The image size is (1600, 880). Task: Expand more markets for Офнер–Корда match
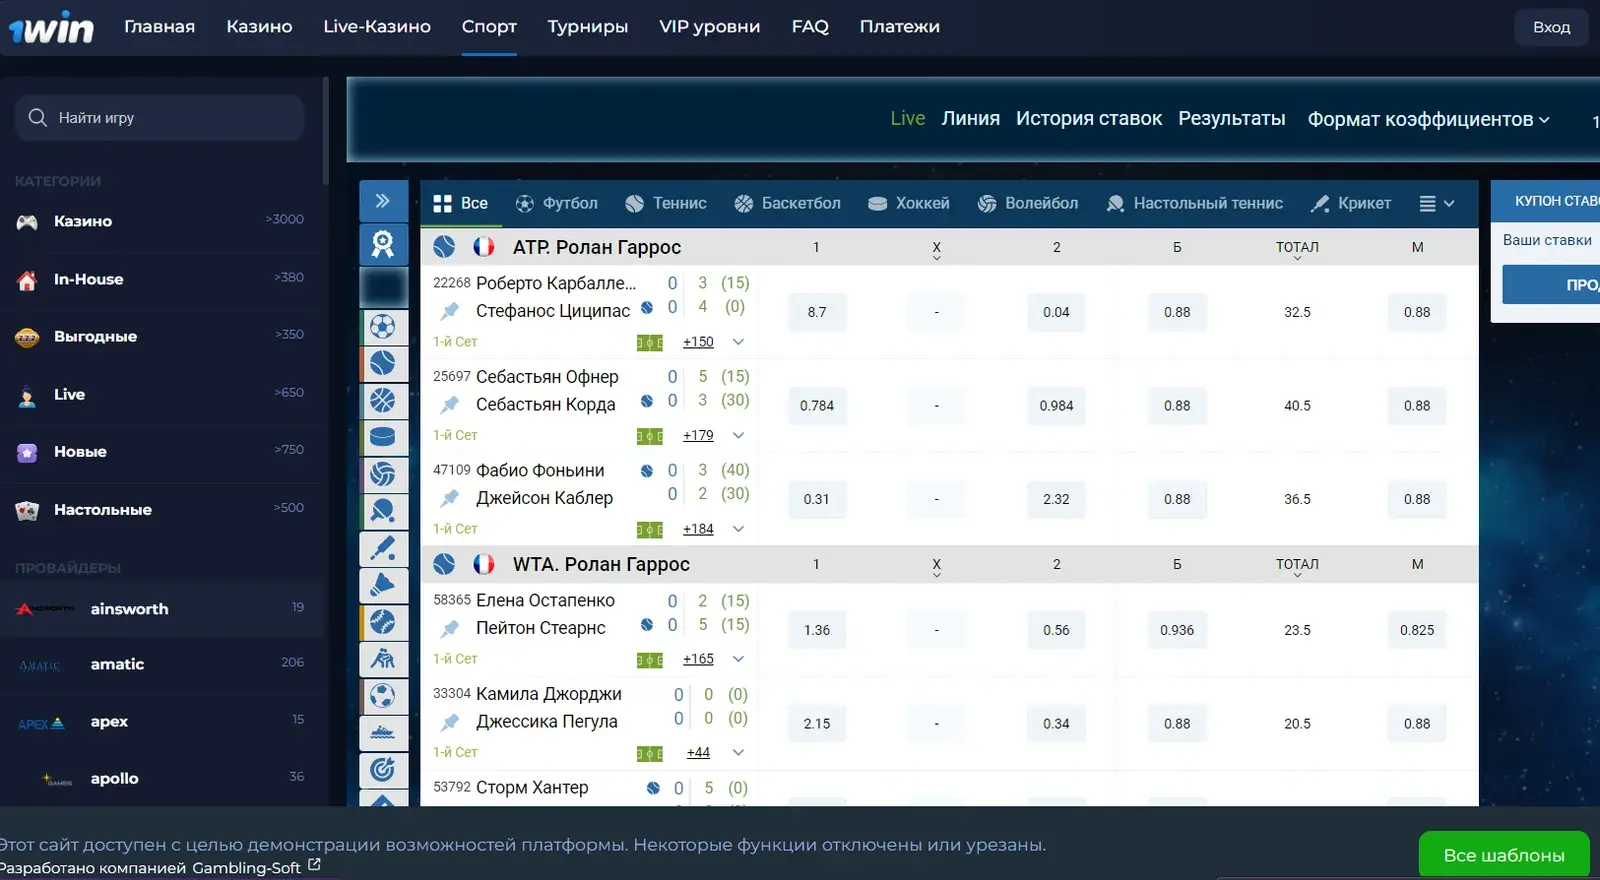pyautogui.click(x=738, y=435)
